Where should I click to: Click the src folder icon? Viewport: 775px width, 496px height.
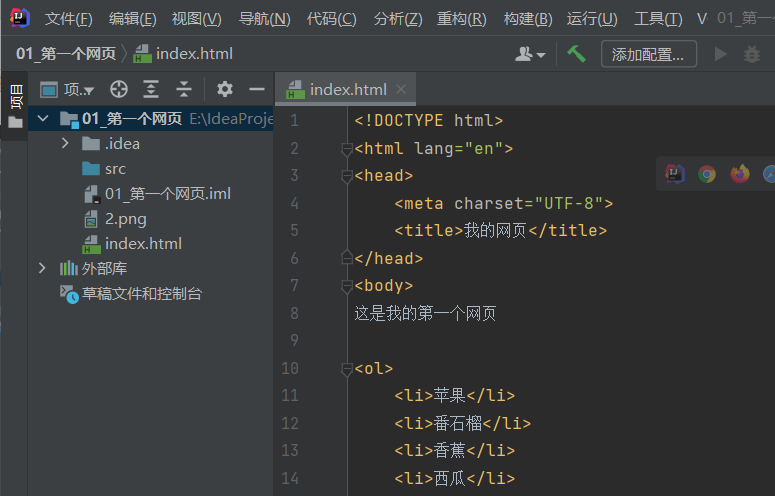[x=91, y=169]
